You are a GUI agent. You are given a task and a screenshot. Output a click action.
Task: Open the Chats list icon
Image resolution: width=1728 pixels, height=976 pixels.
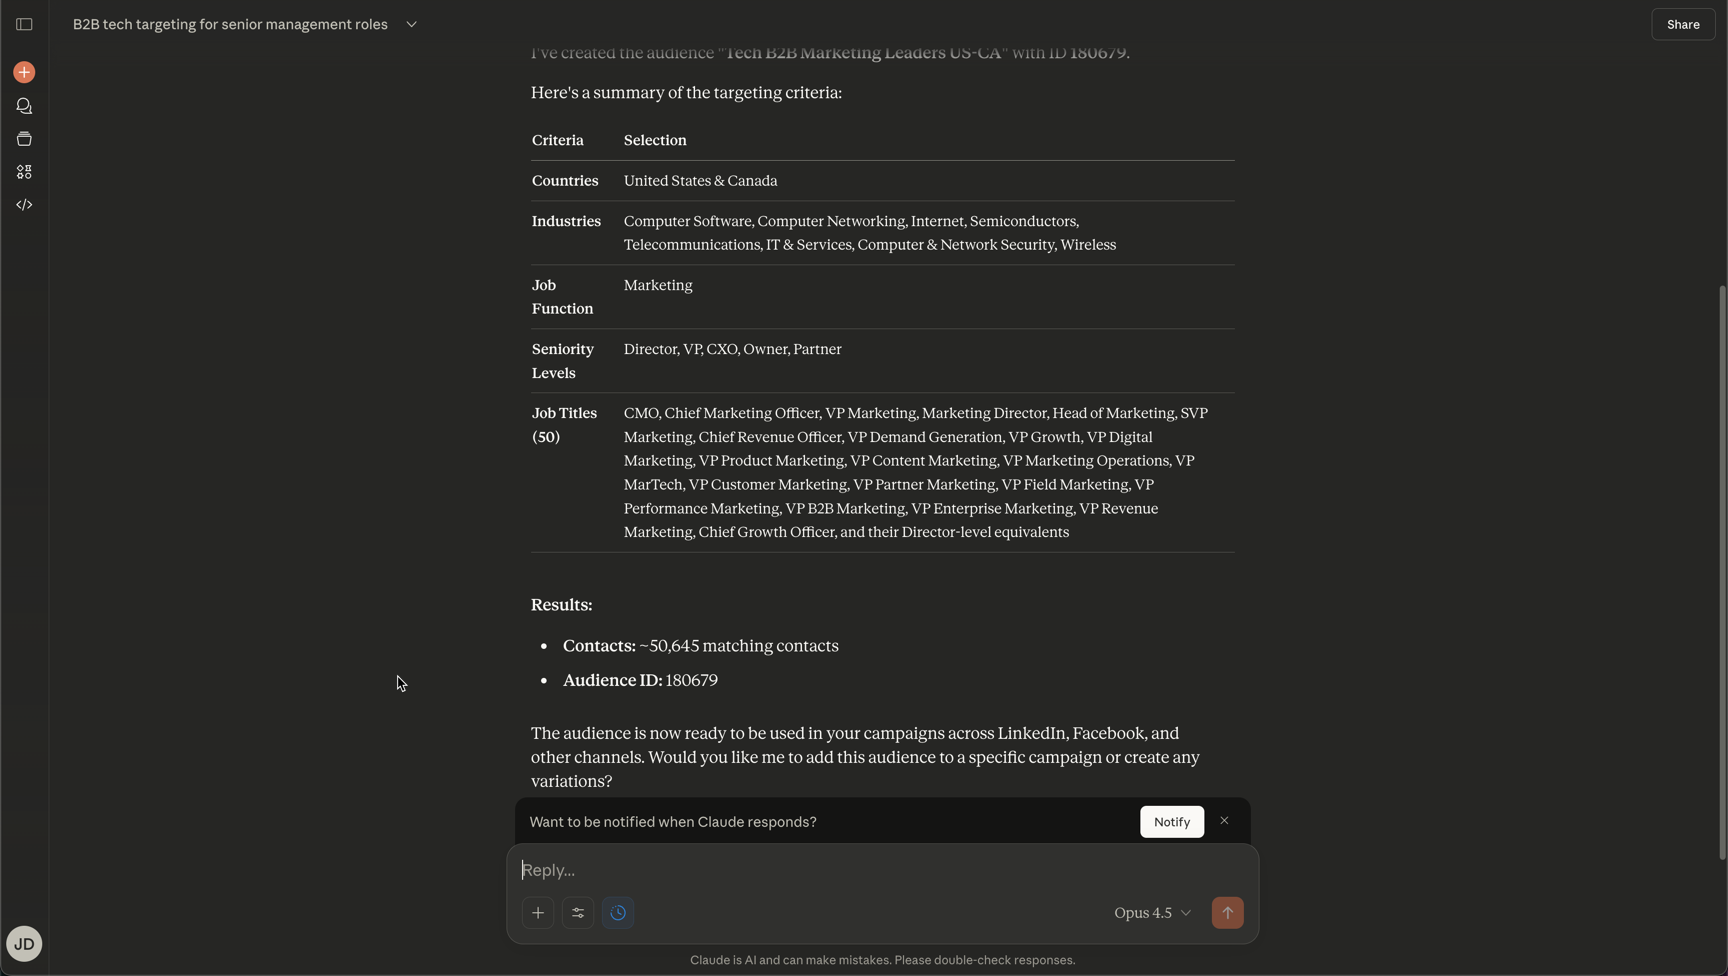[x=24, y=106]
